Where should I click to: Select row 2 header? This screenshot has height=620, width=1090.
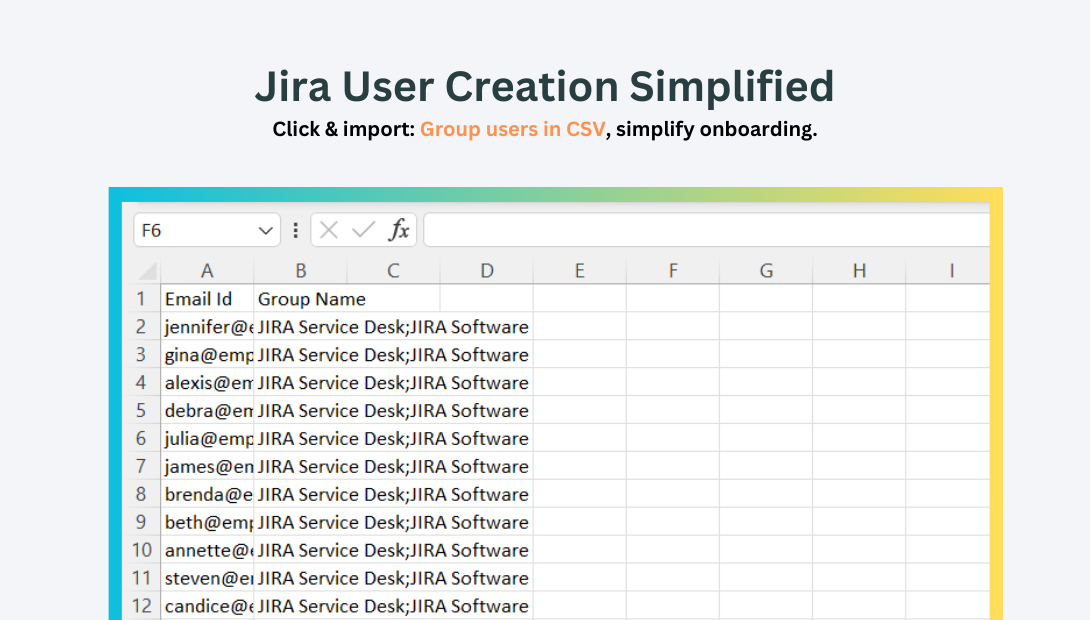pyautogui.click(x=142, y=327)
